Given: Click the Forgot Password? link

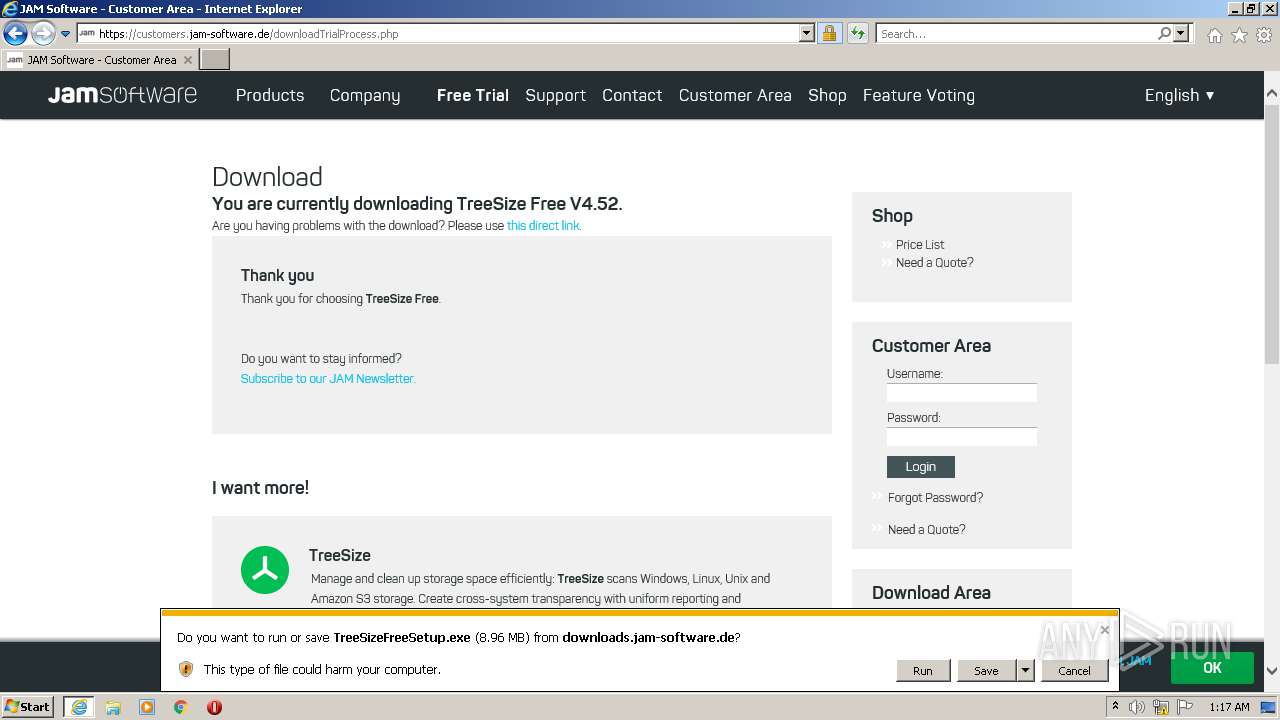Looking at the screenshot, I should click(935, 498).
